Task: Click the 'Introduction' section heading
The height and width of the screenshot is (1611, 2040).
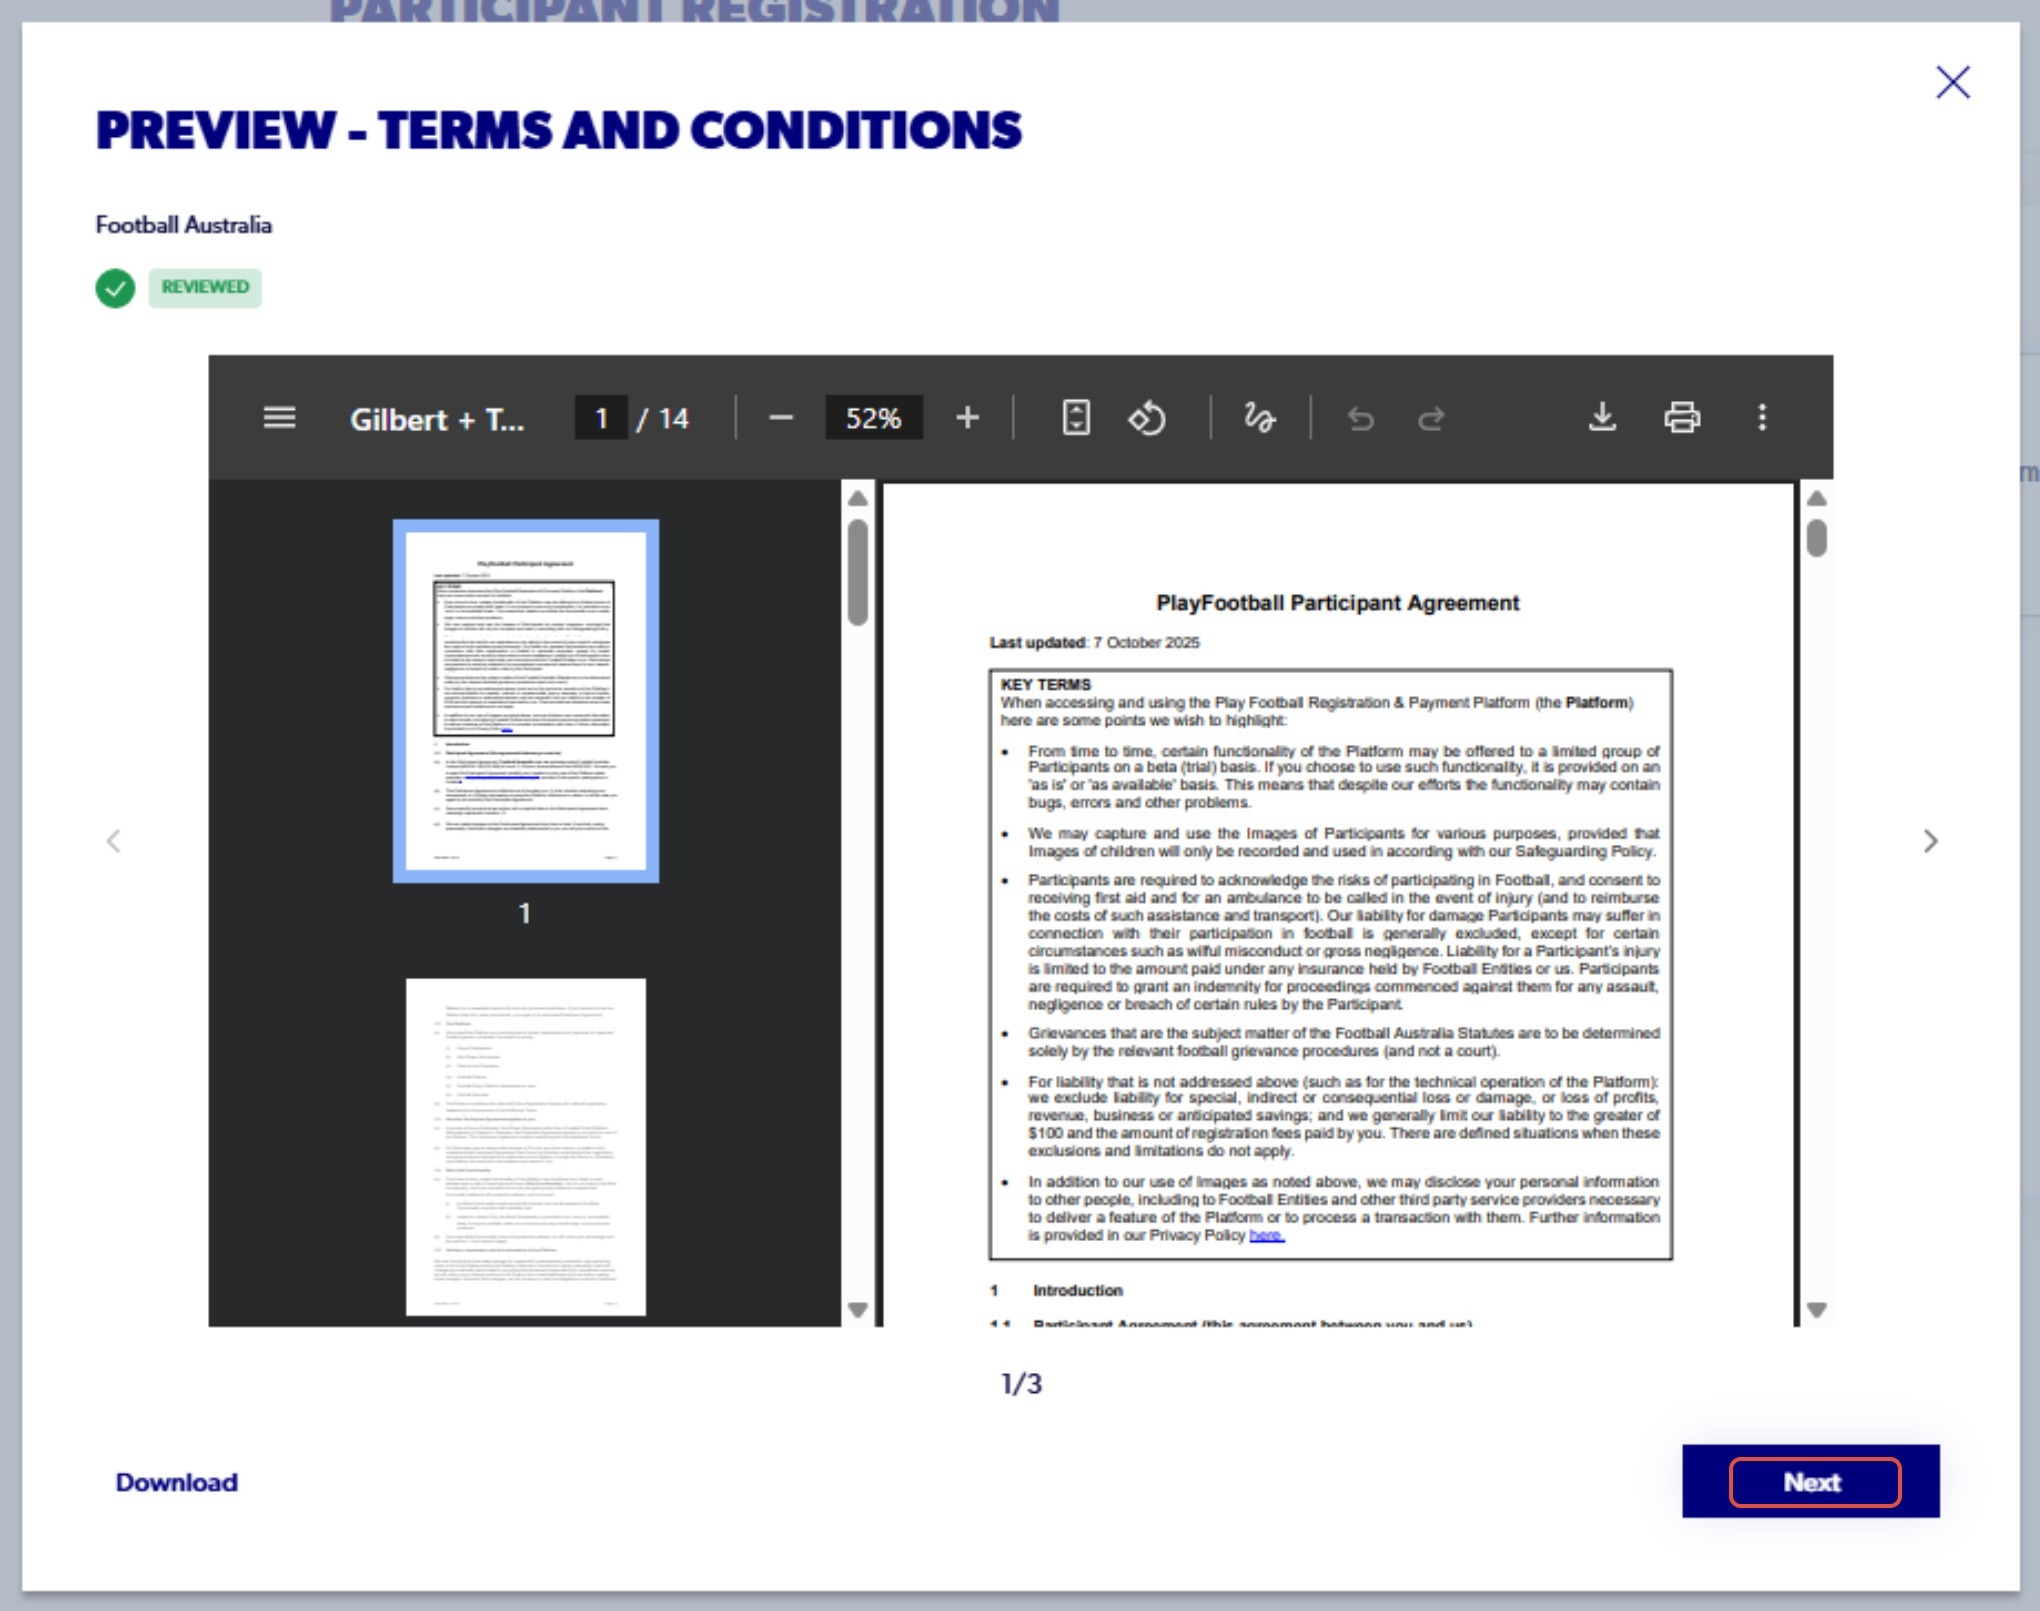Action: point(1077,1291)
